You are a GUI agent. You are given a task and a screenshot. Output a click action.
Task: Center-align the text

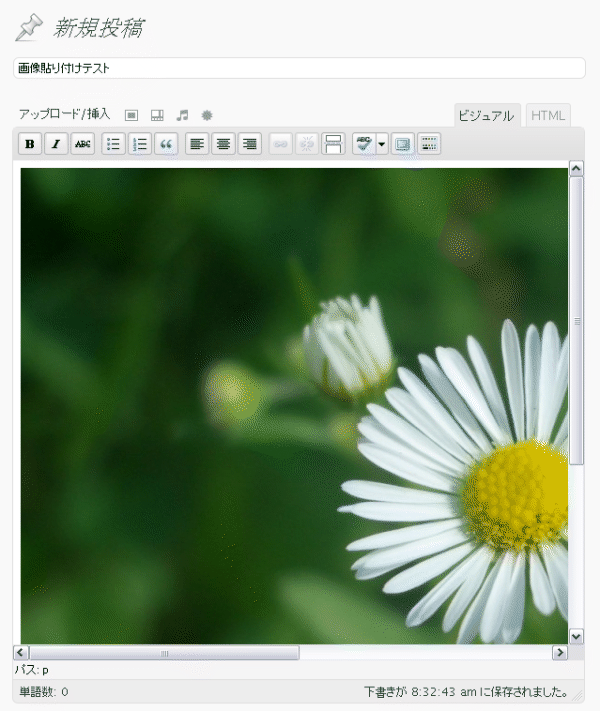(223, 144)
